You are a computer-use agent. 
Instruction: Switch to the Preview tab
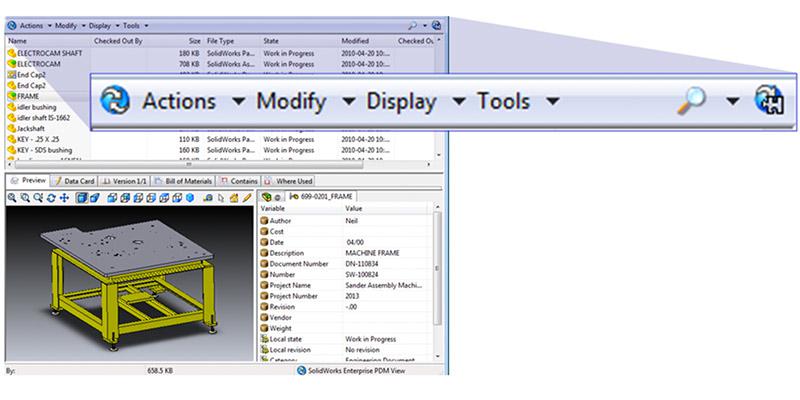coord(29,181)
